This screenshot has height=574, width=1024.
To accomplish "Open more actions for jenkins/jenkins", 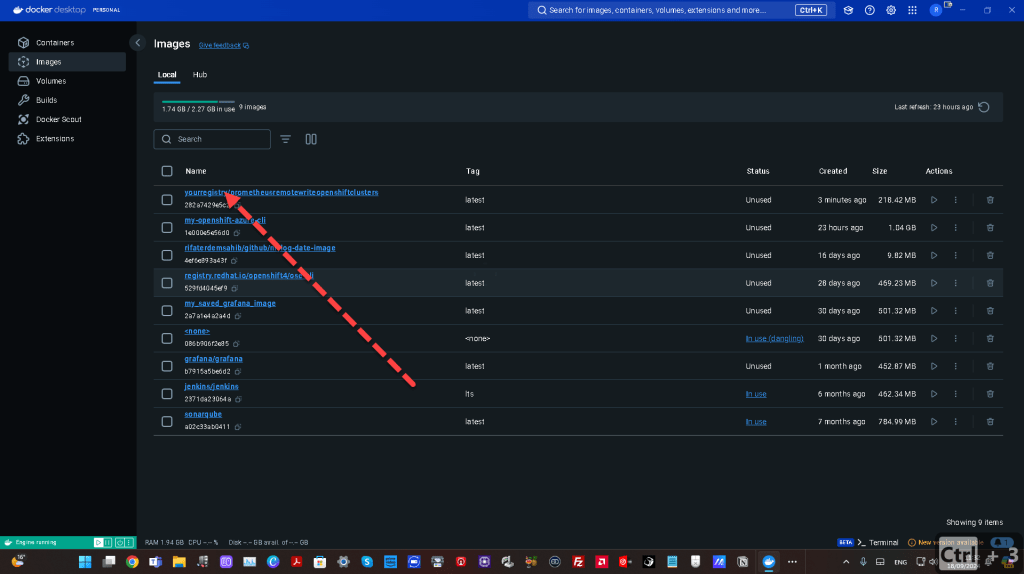I will 955,394.
